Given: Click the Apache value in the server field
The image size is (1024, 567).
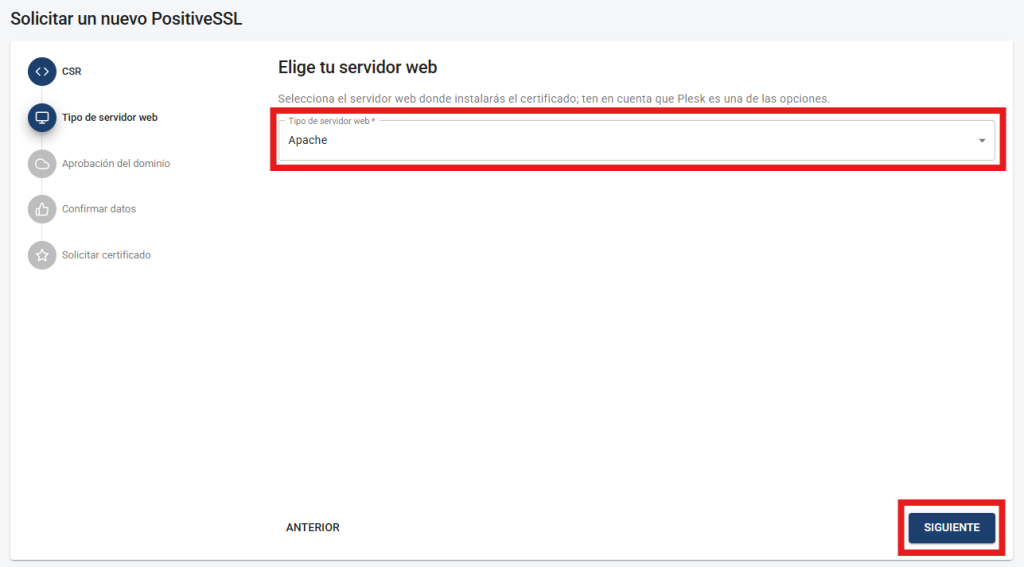Looking at the screenshot, I should click(x=308, y=140).
